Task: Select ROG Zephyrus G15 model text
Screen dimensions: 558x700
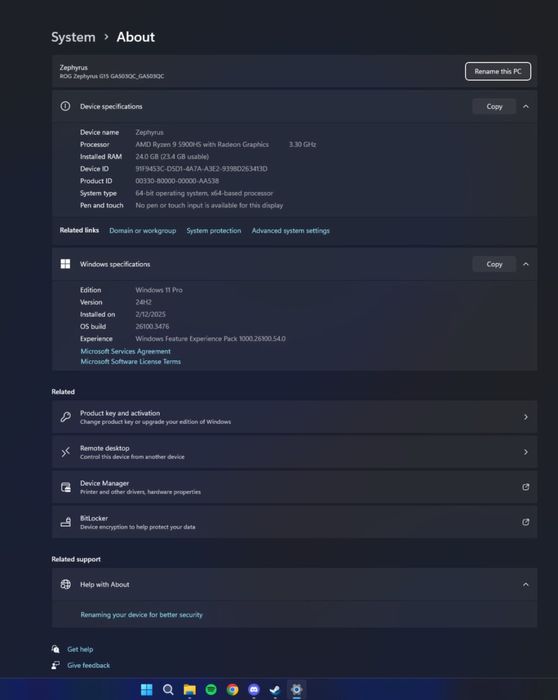Action: [112, 76]
